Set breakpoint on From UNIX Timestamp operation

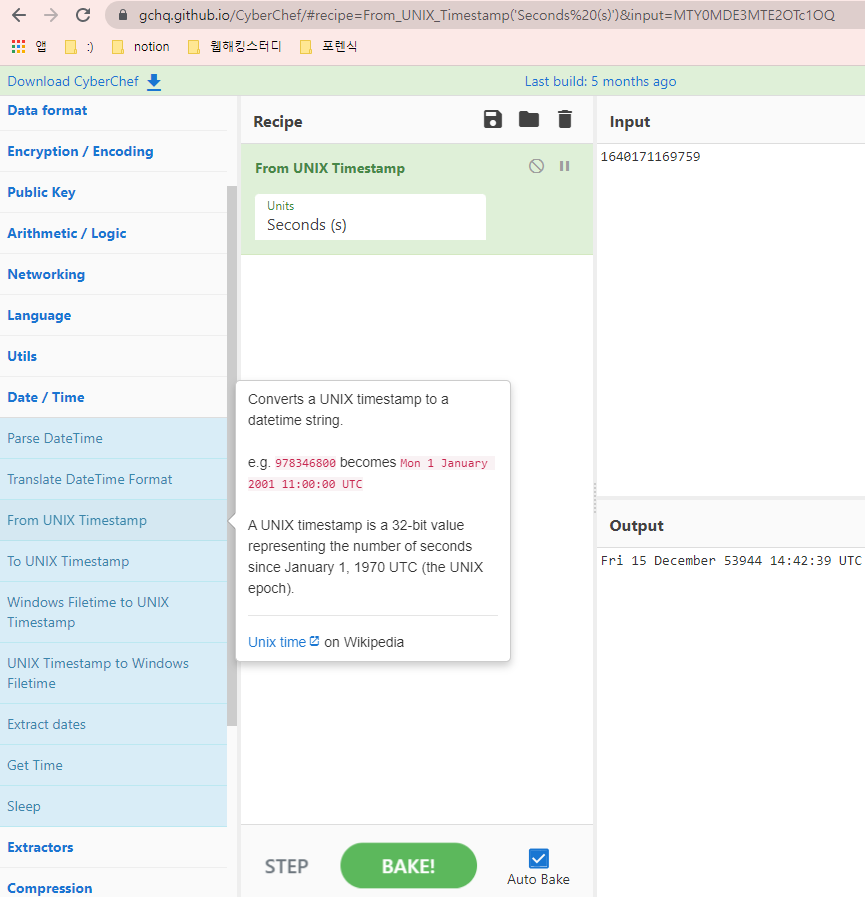tap(564, 166)
